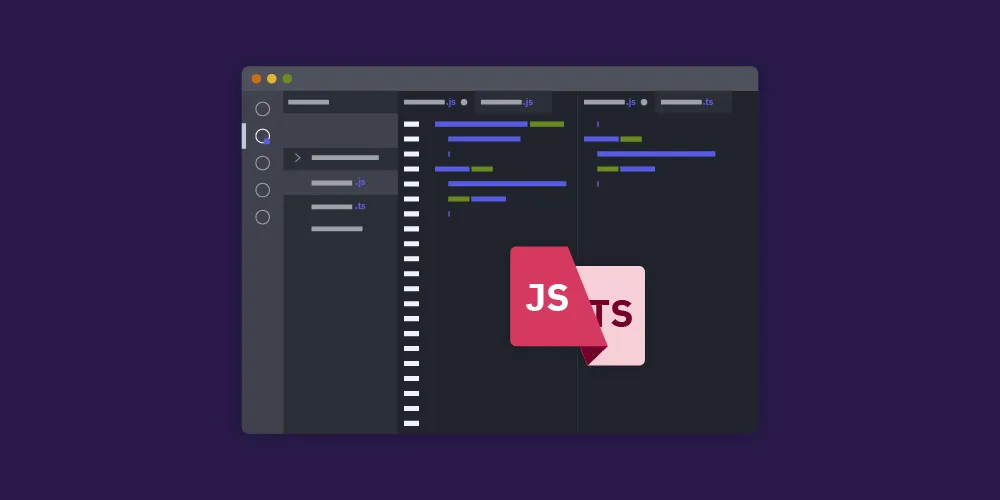The image size is (1000, 500).
Task: Select the .js tab in right editor group
Action: tap(609, 102)
